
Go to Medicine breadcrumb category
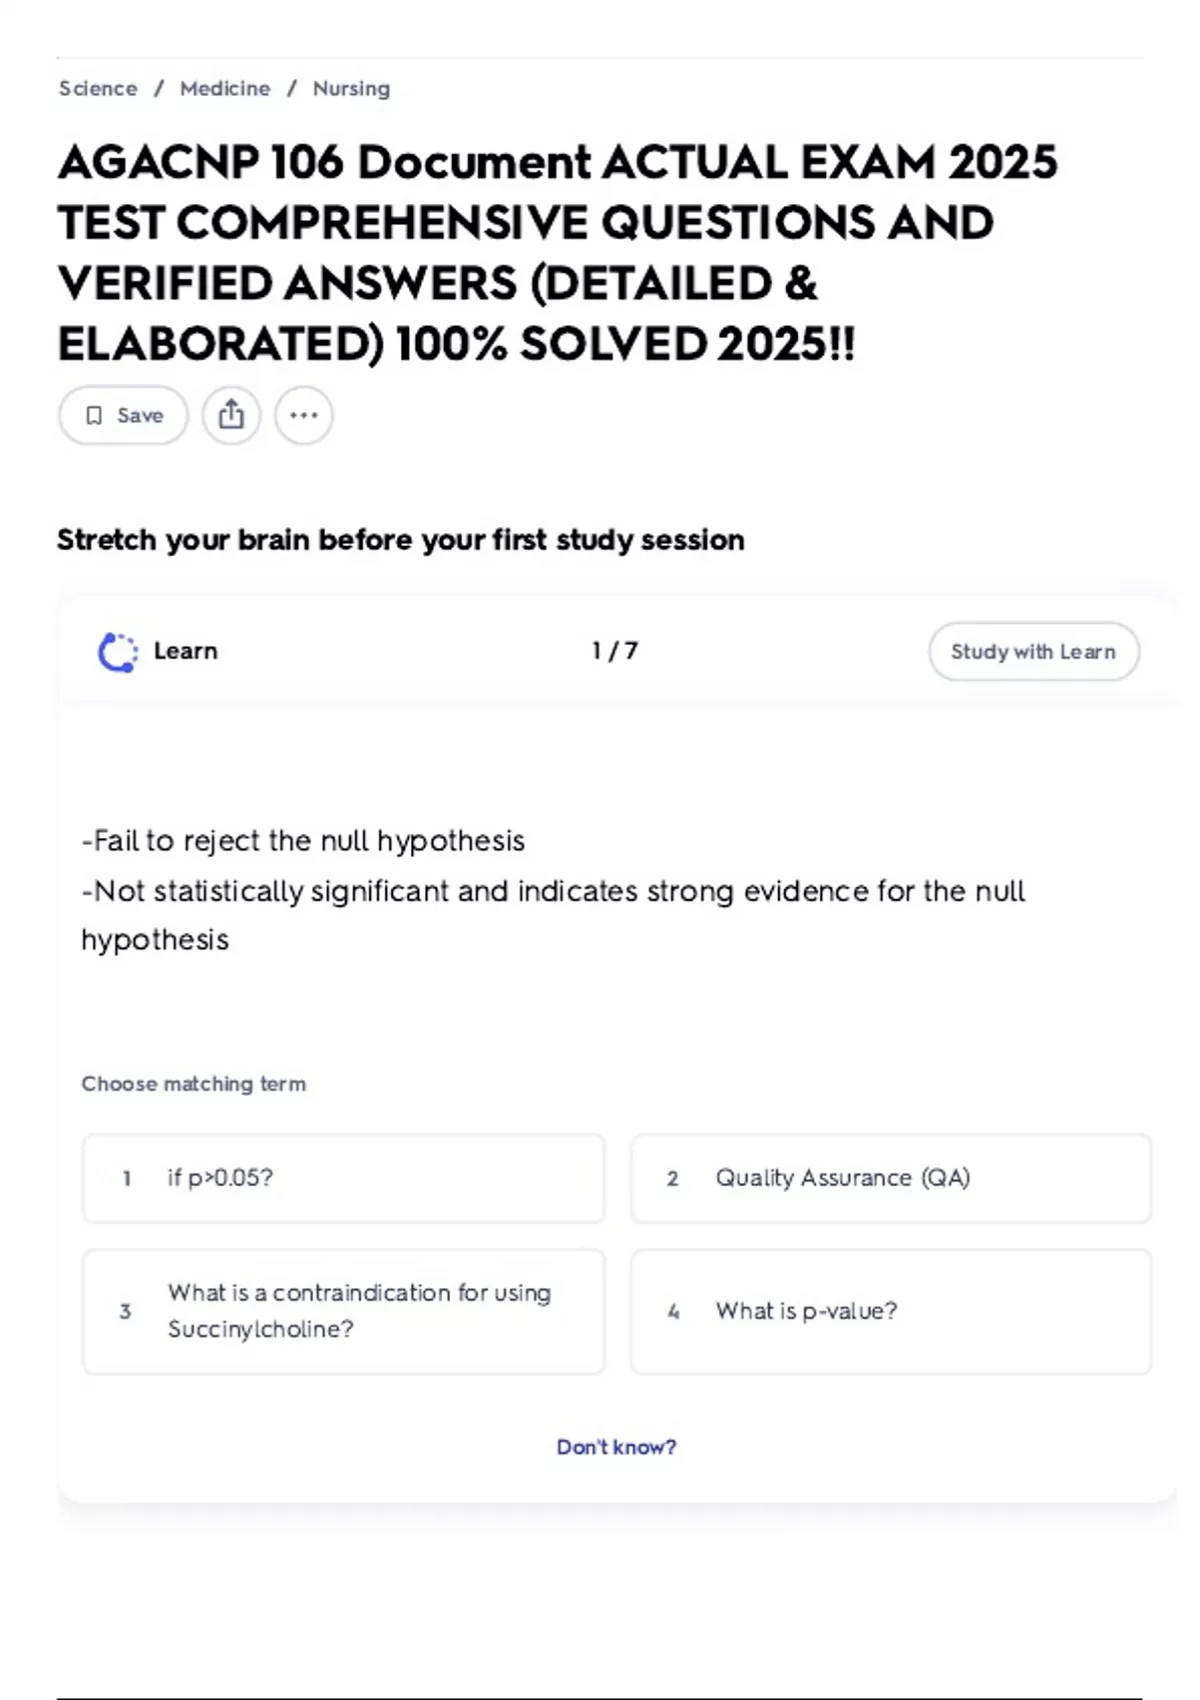(x=225, y=88)
